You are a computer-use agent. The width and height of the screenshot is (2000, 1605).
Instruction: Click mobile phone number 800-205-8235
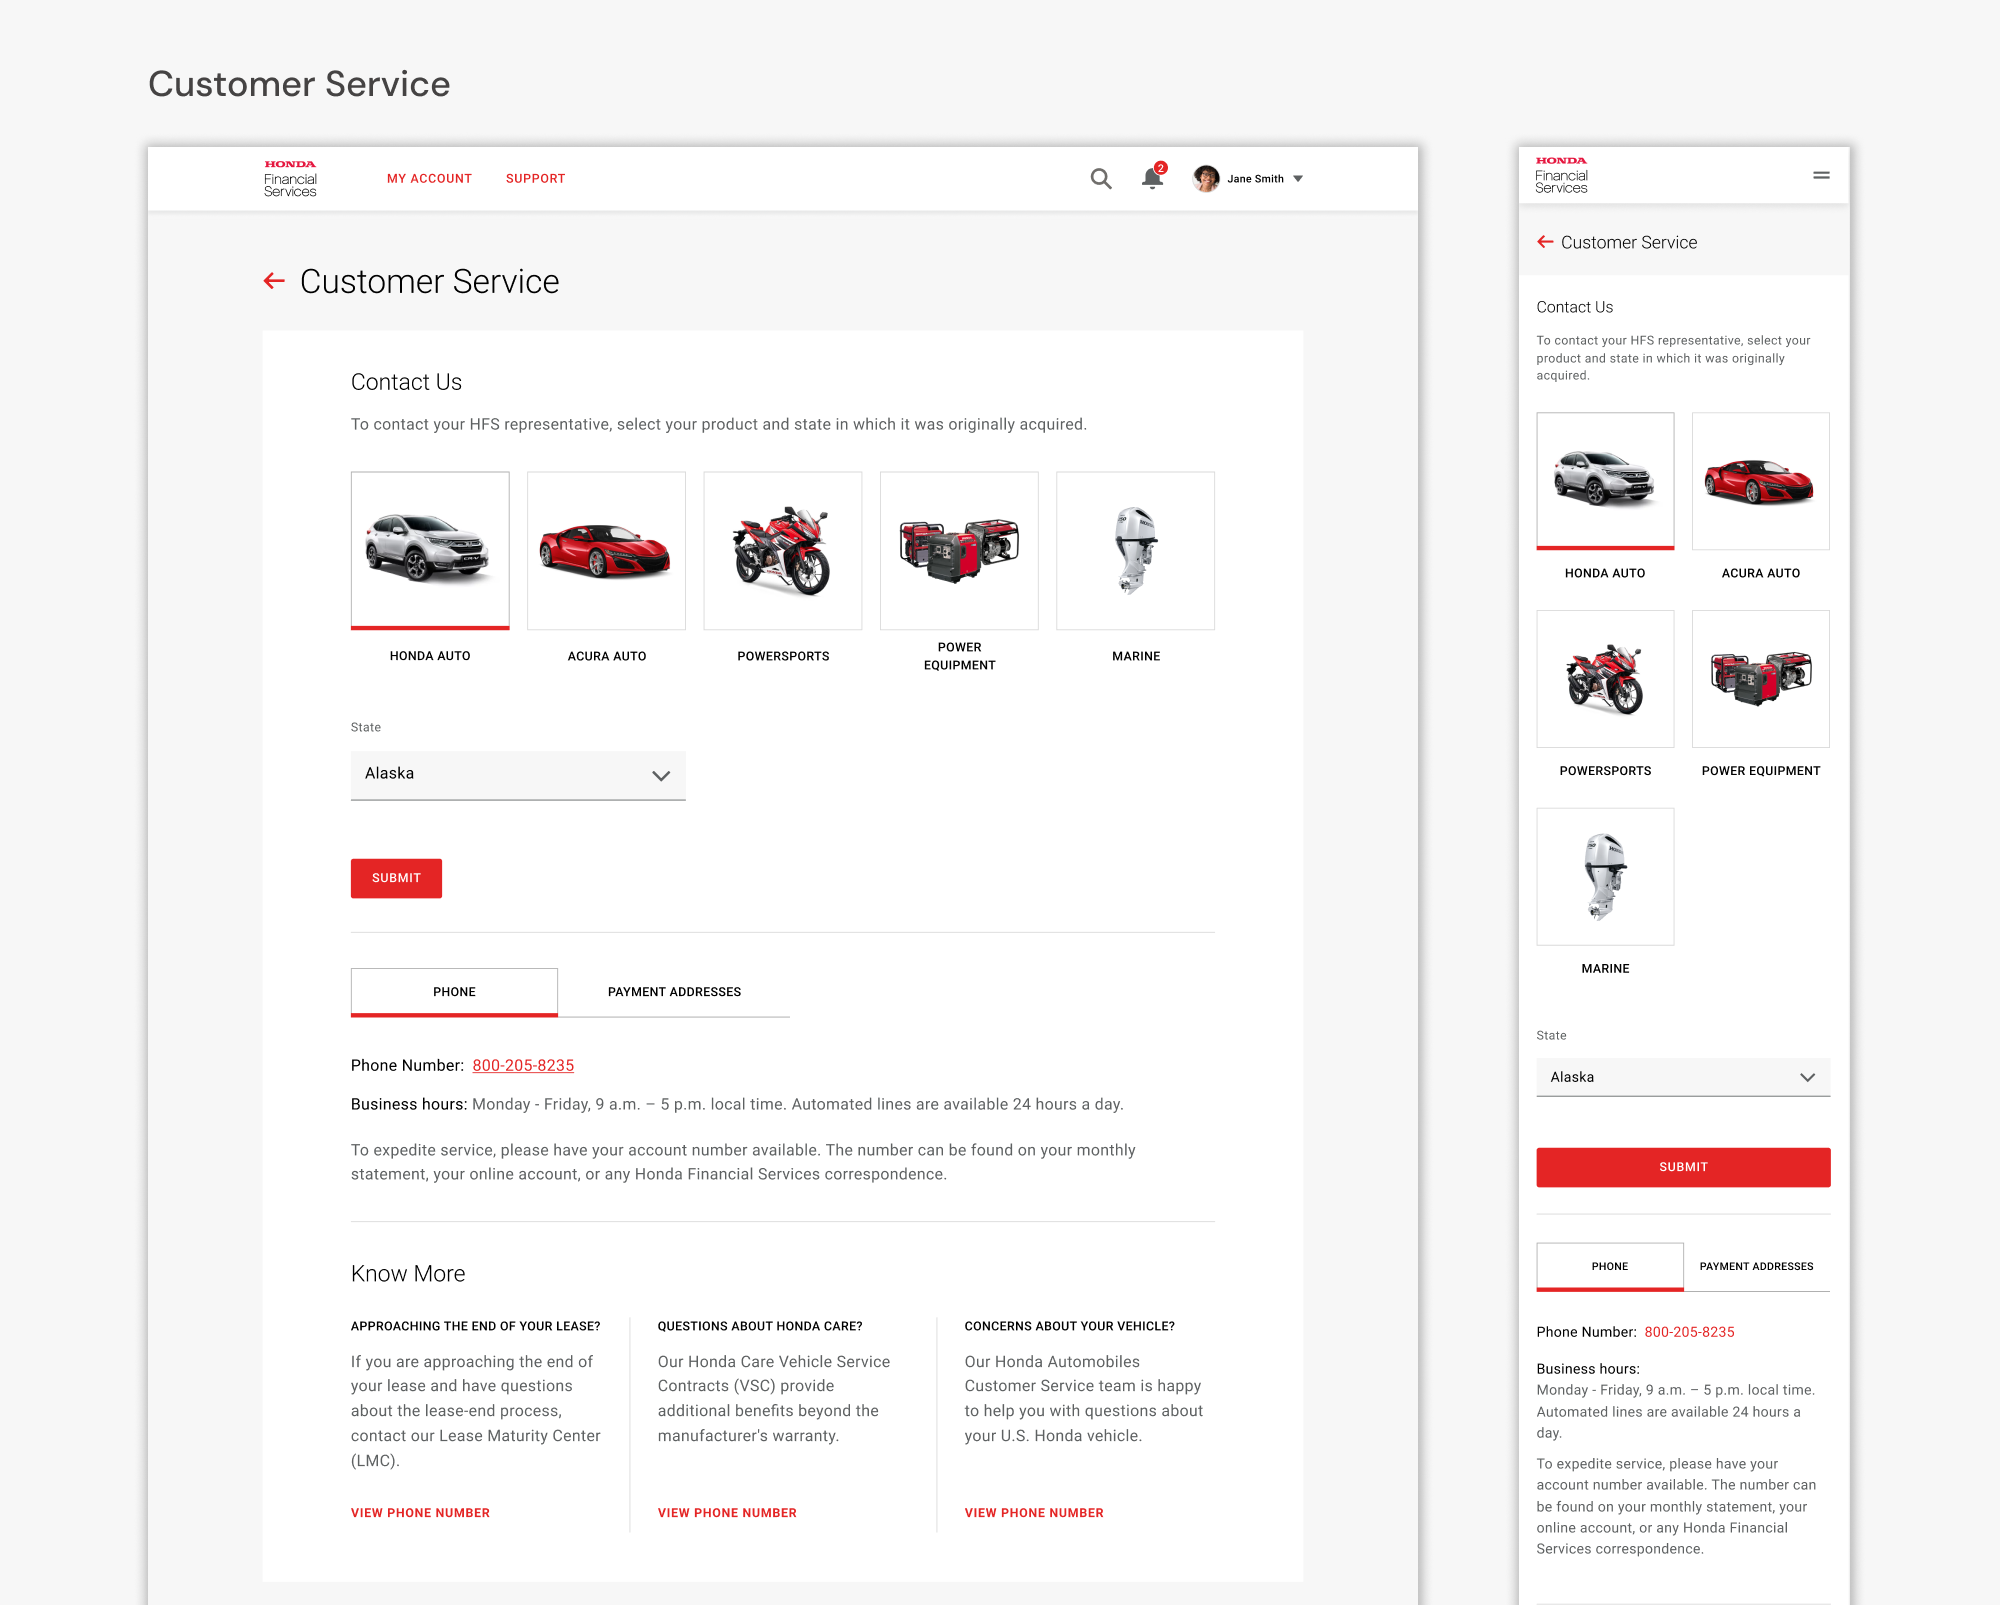(x=1689, y=1332)
